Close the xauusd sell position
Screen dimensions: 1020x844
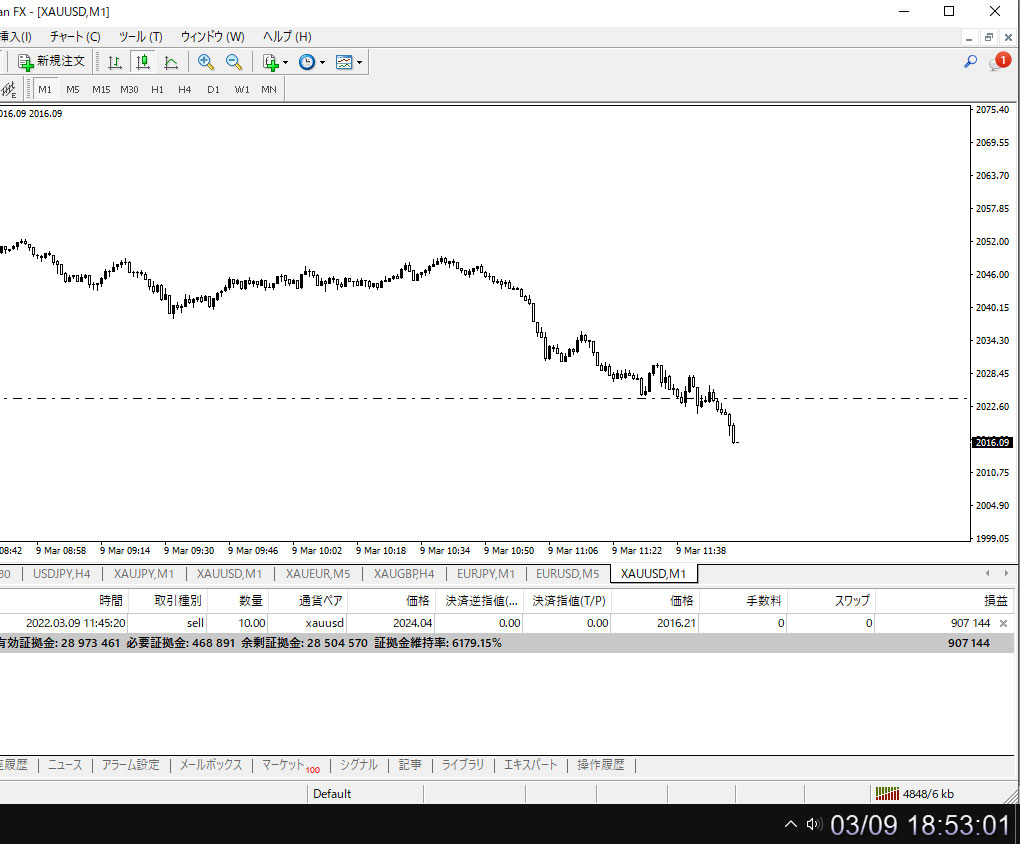point(1003,623)
